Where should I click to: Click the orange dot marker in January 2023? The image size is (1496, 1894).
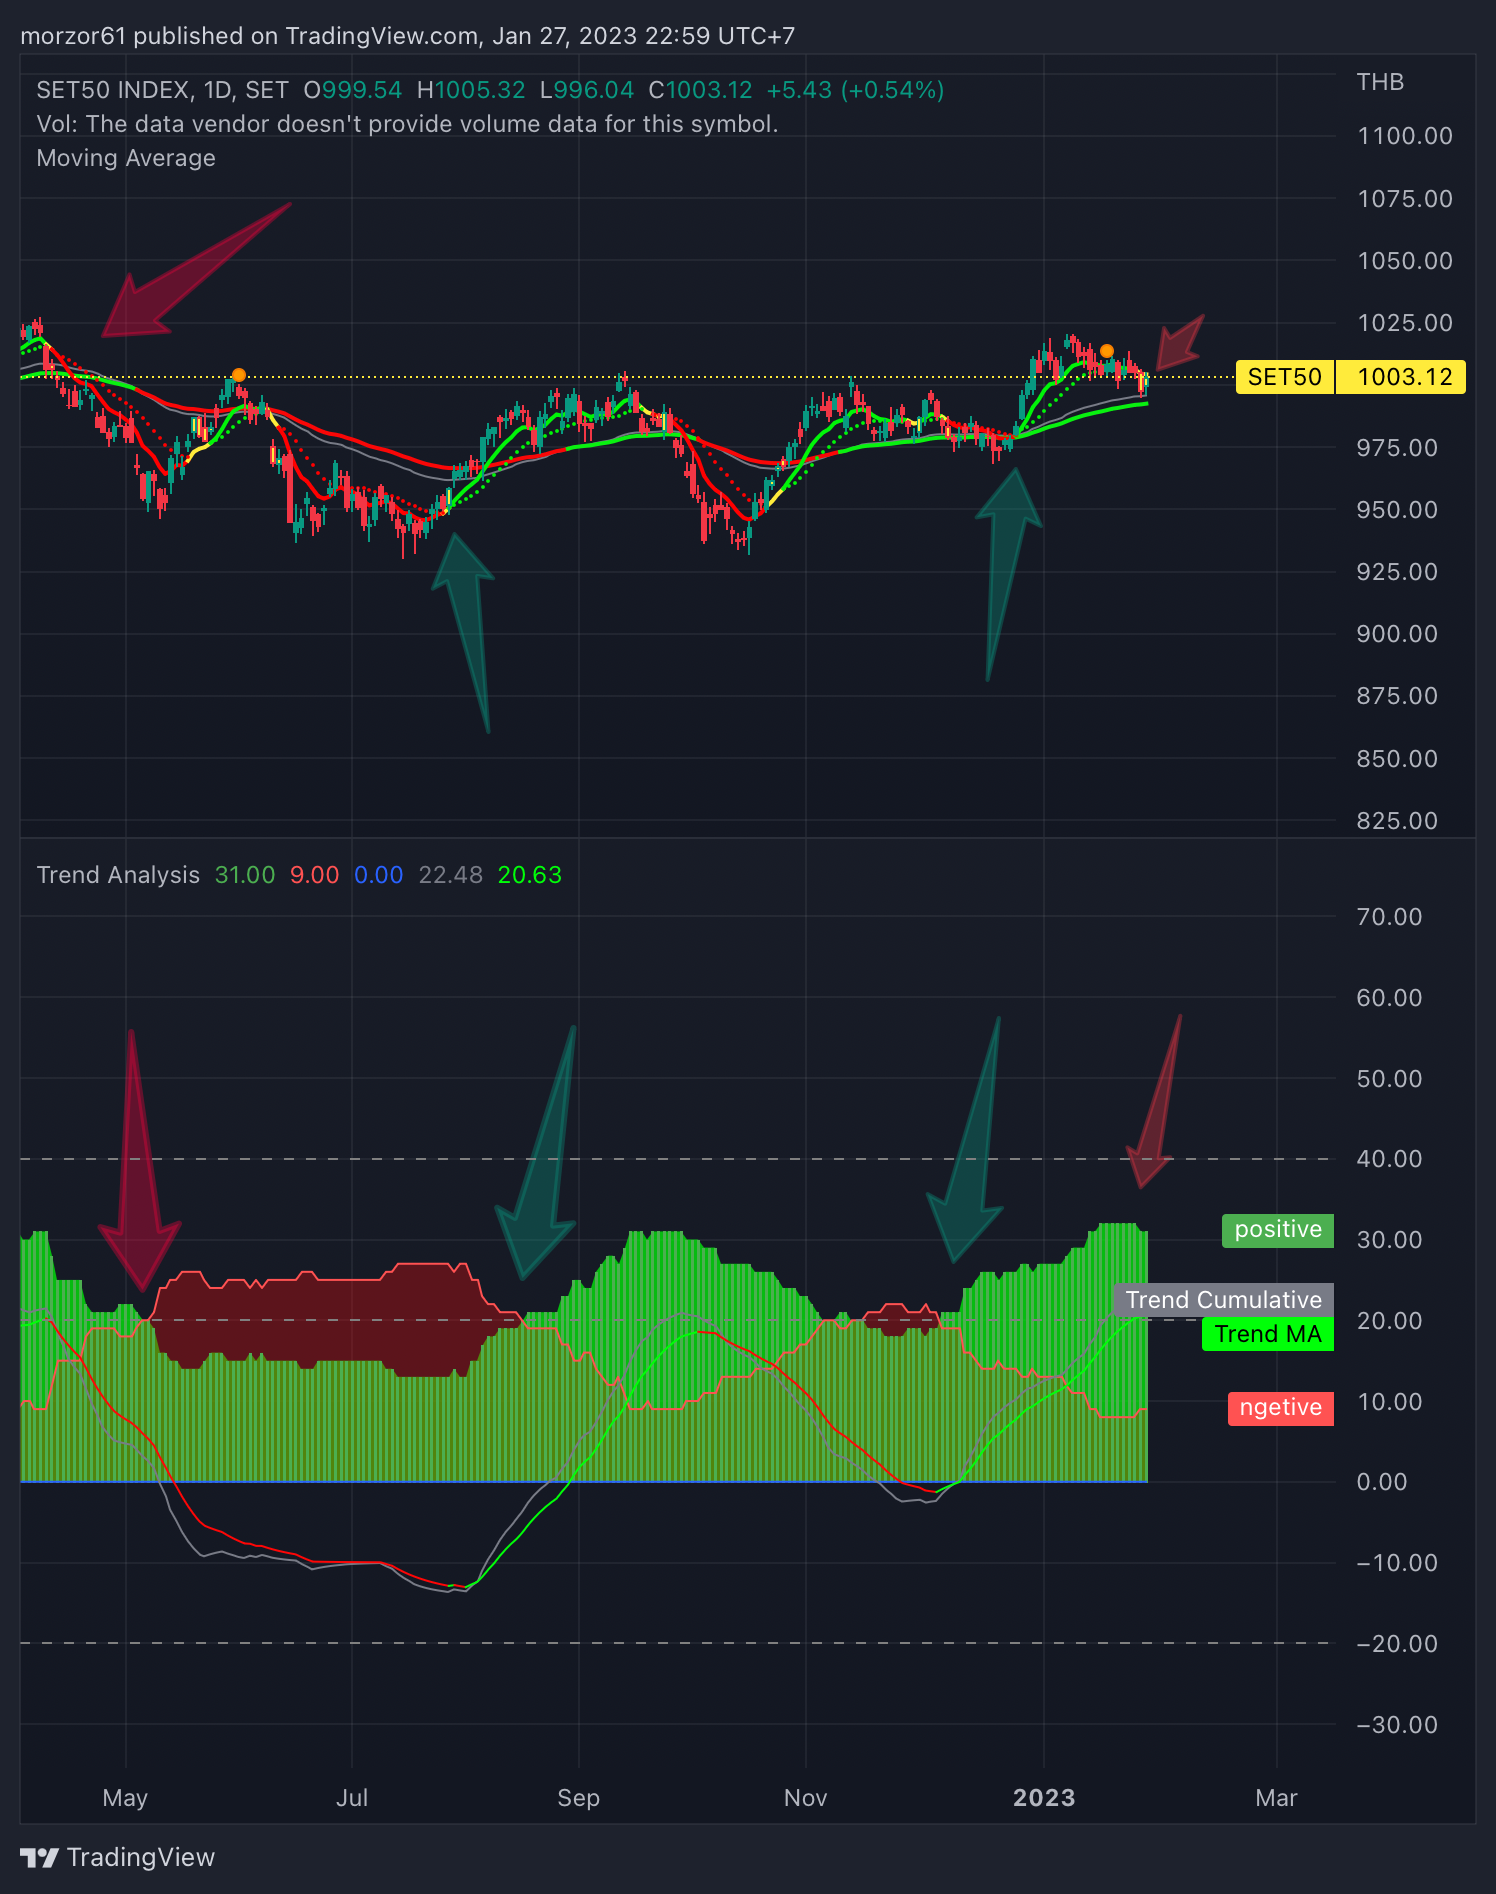pos(1107,351)
